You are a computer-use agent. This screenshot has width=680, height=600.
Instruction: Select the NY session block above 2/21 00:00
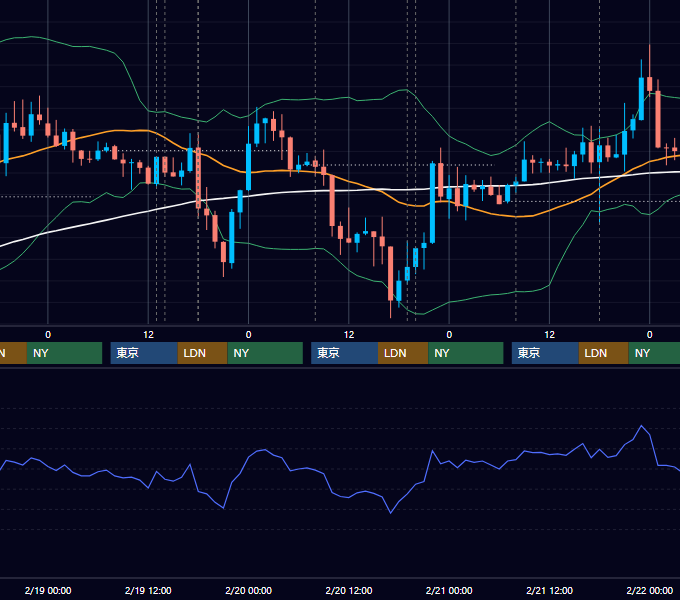coord(466,353)
